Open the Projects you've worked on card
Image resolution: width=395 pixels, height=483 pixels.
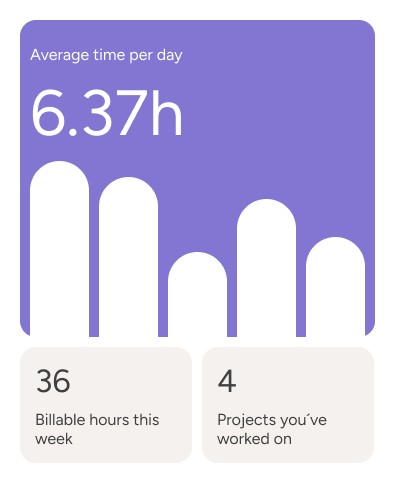coord(288,405)
